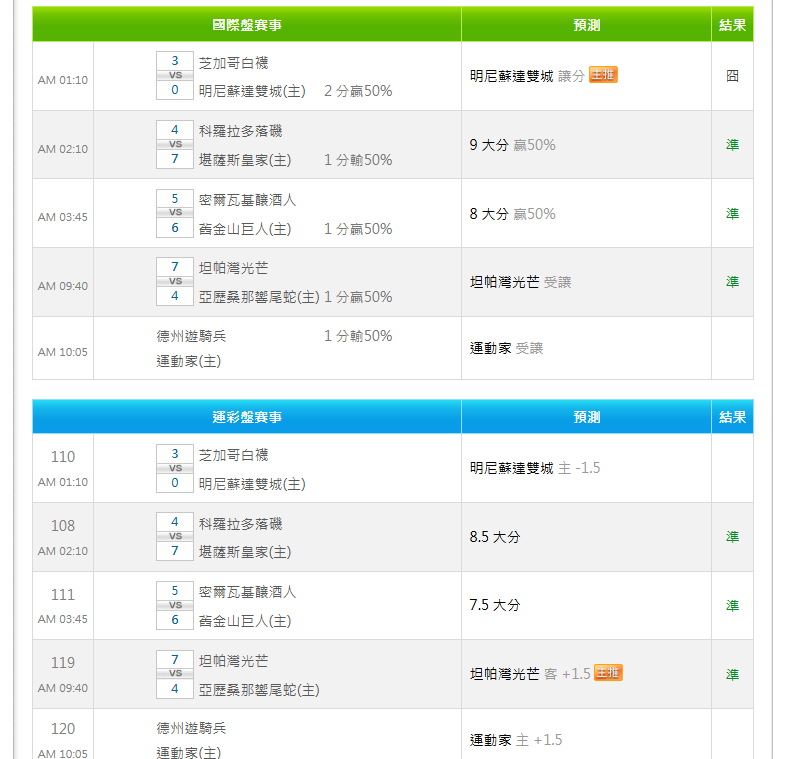Click game number 110 in 運彩盤賽事
Image resolution: width=790 pixels, height=759 pixels.
tap(63, 457)
